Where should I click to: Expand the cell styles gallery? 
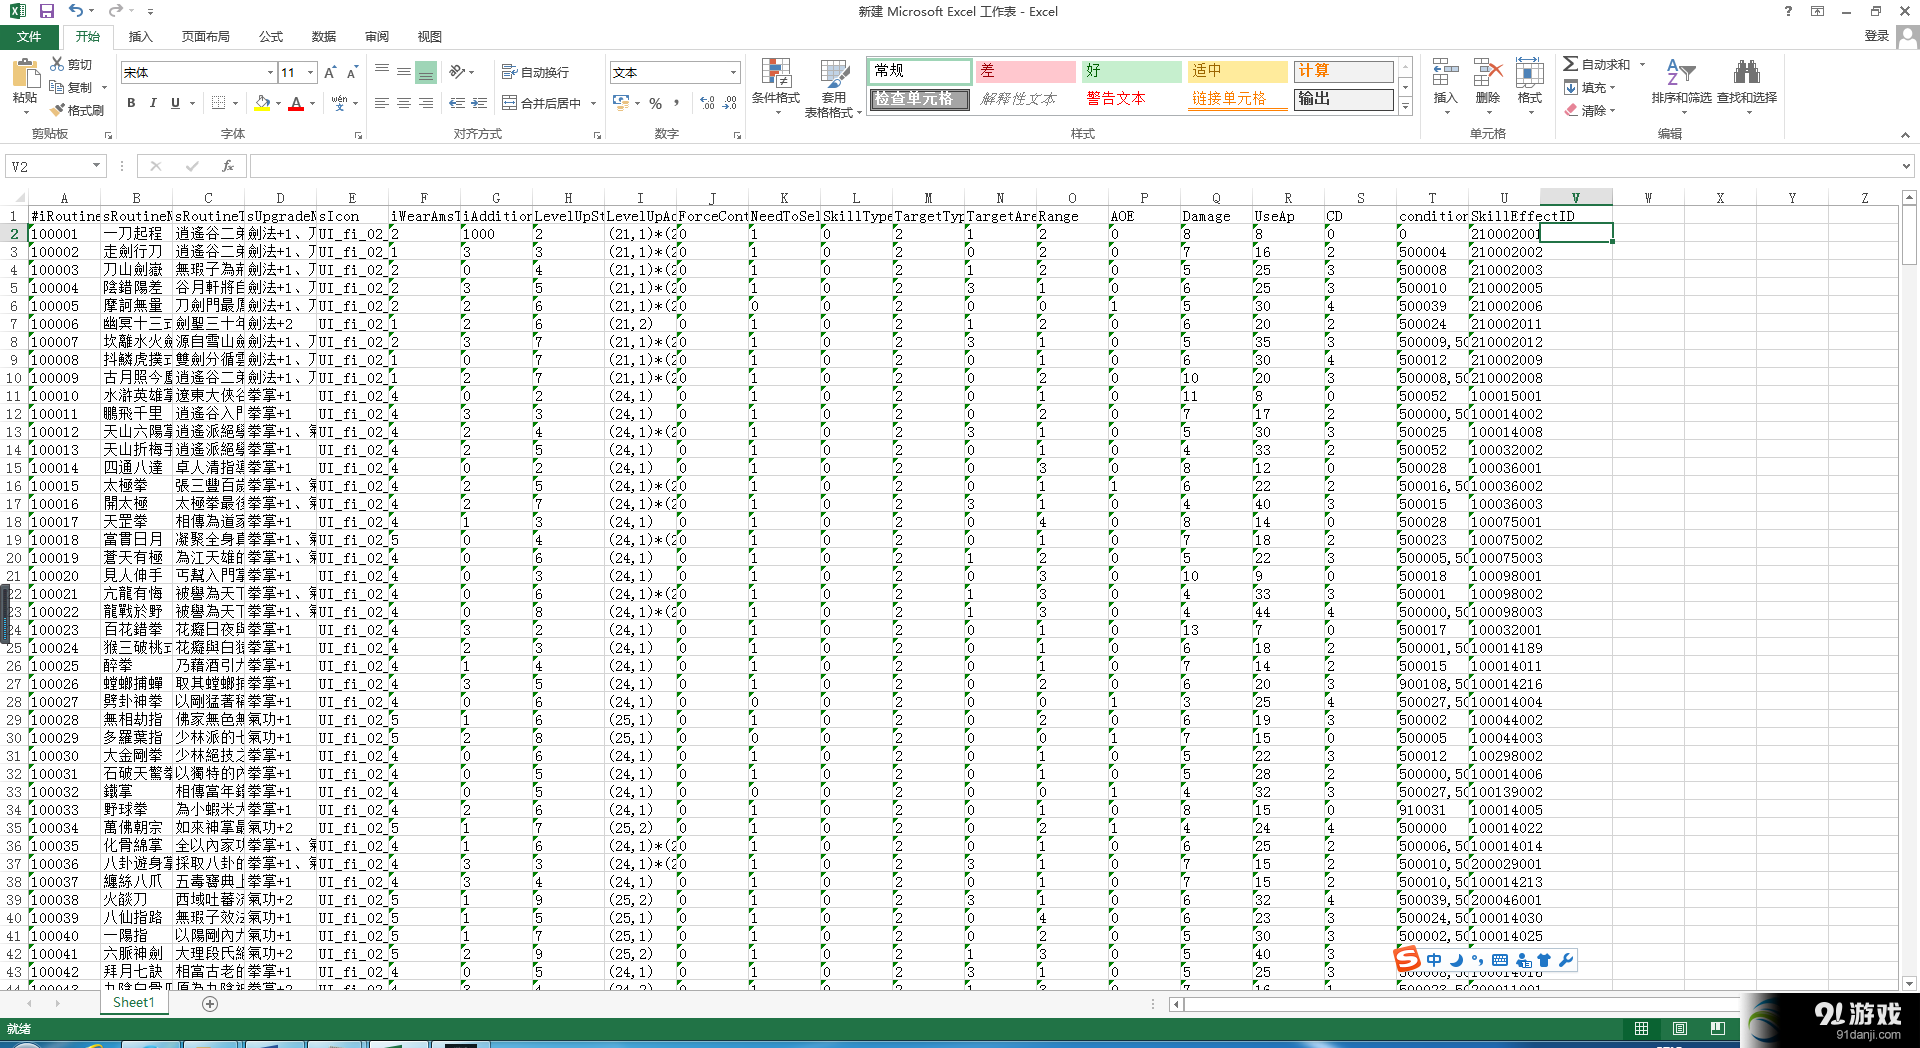point(1405,106)
